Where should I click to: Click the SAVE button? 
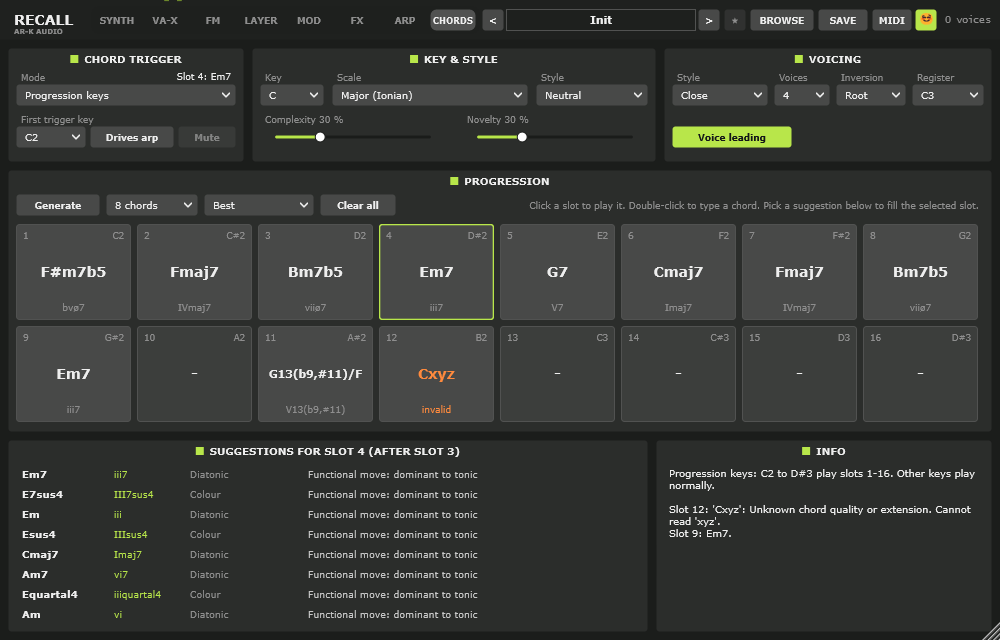[x=842, y=20]
